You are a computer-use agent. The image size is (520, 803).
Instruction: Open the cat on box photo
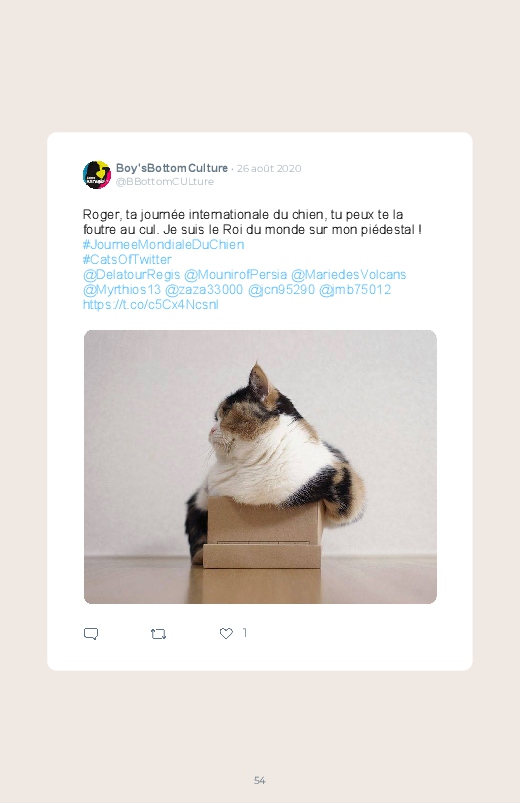point(260,467)
